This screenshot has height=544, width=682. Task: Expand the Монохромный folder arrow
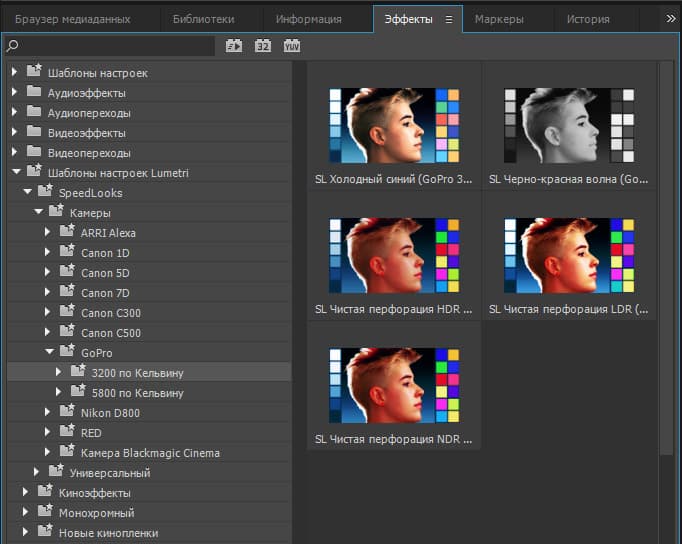pyautogui.click(x=25, y=512)
